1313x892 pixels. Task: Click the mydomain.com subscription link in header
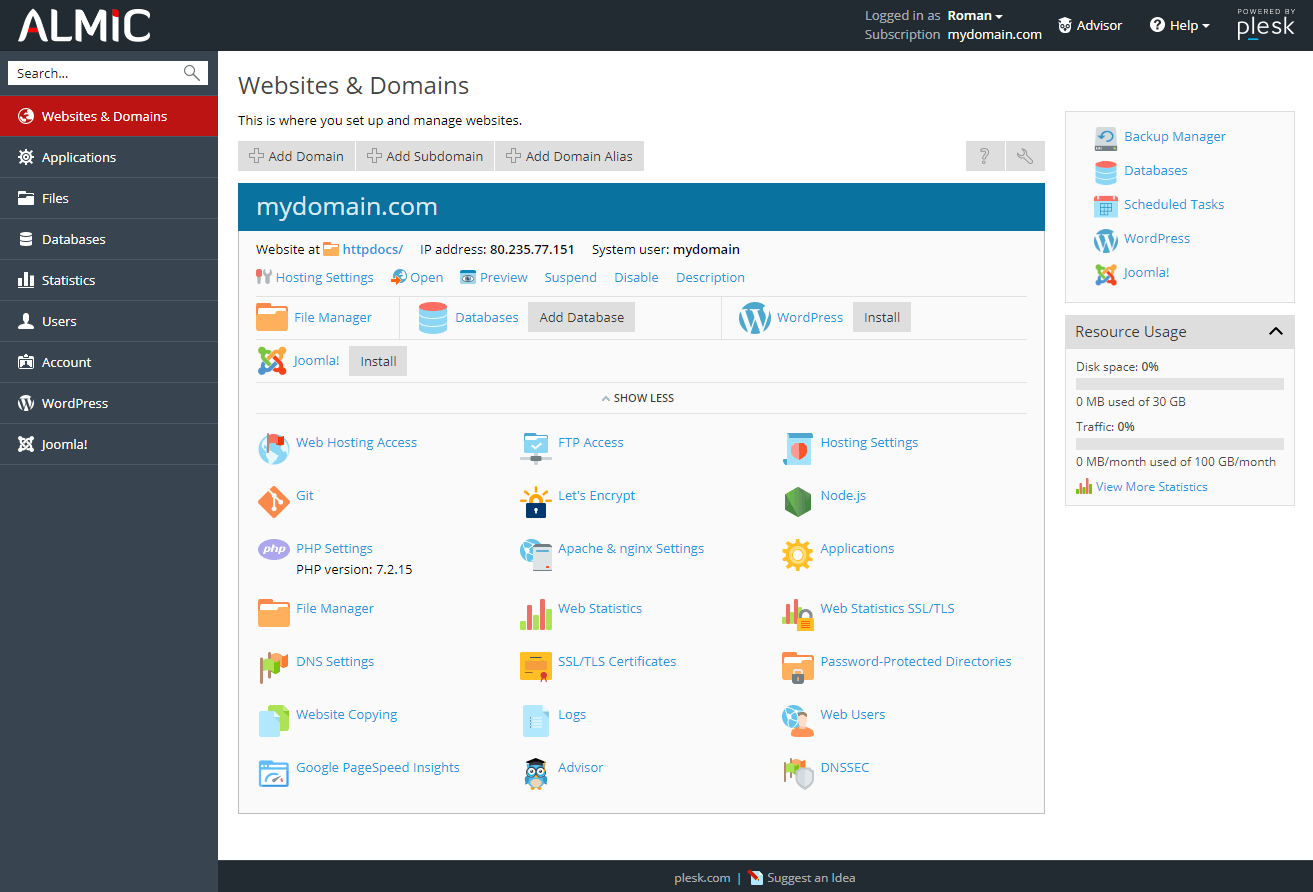point(995,34)
